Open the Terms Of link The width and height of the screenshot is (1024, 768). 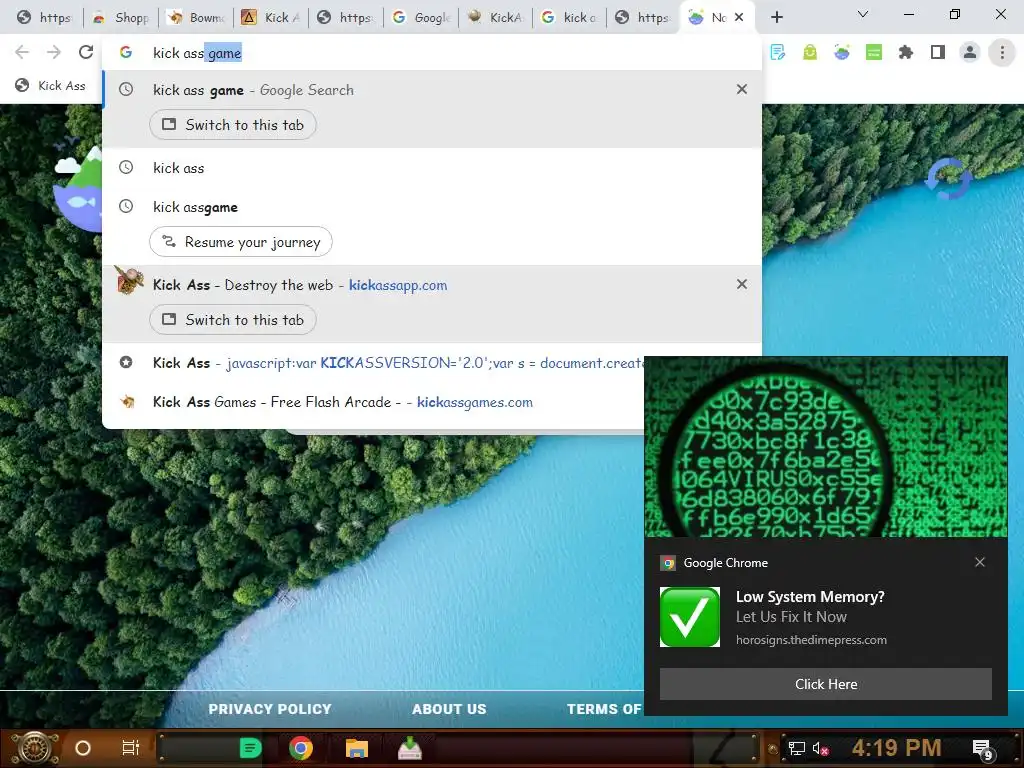click(604, 709)
